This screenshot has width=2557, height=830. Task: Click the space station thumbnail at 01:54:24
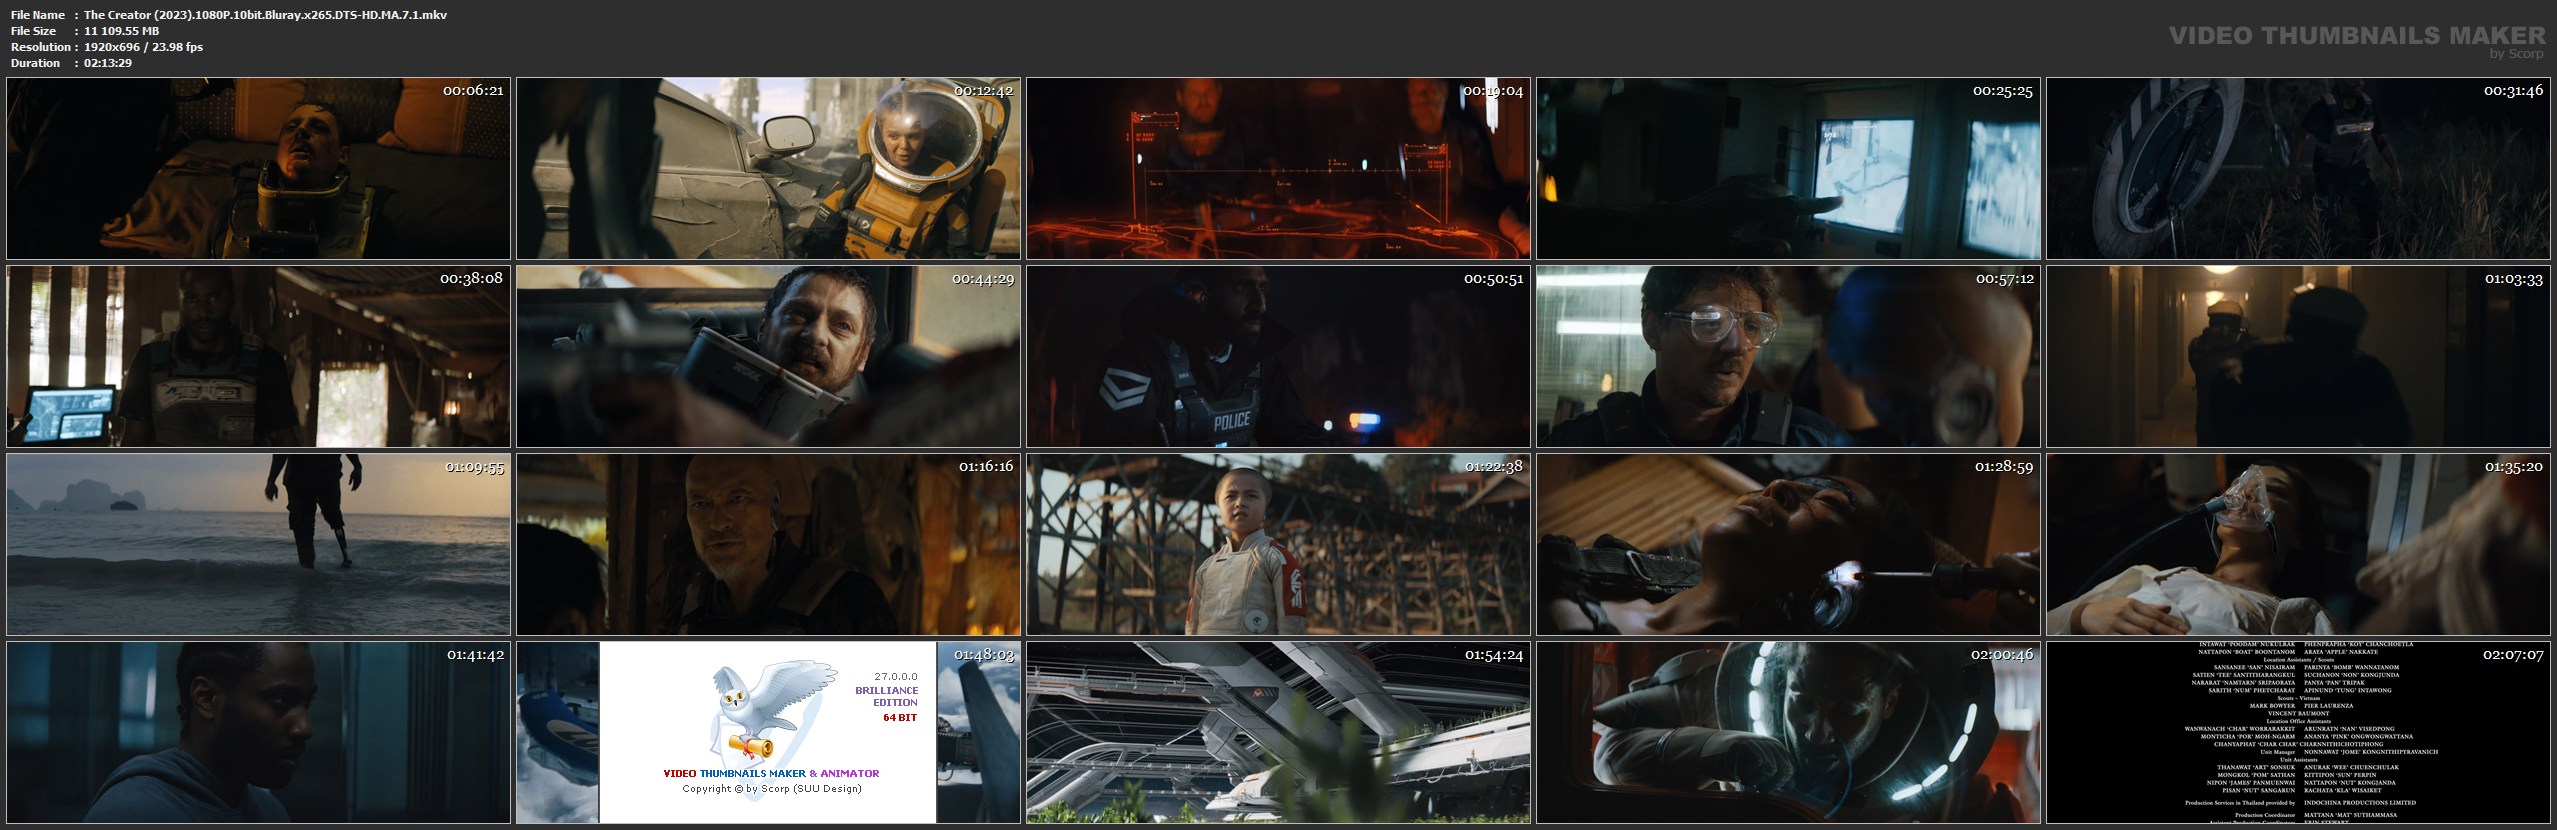[x=1278, y=732]
